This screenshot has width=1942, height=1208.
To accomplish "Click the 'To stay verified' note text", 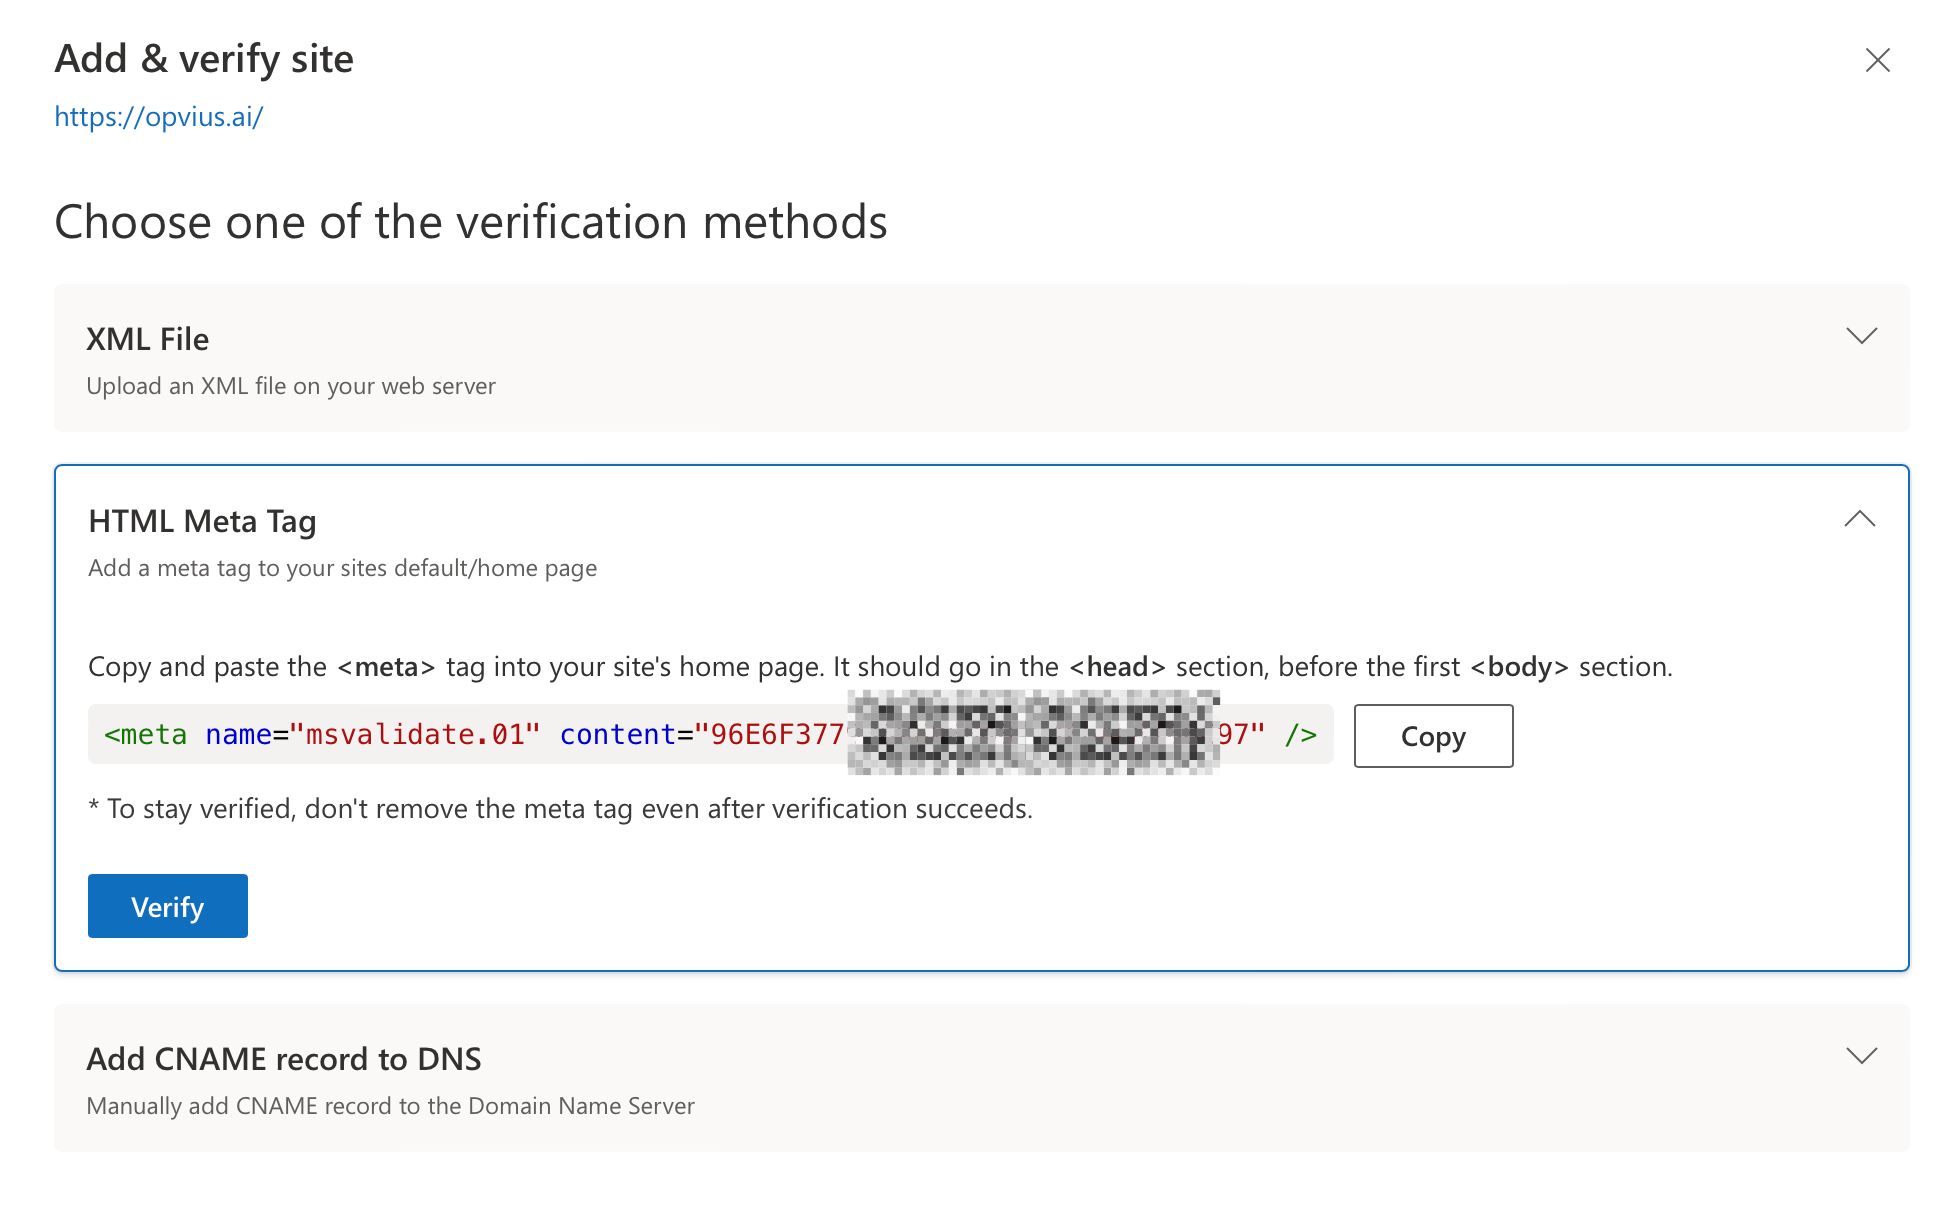I will (569, 809).
